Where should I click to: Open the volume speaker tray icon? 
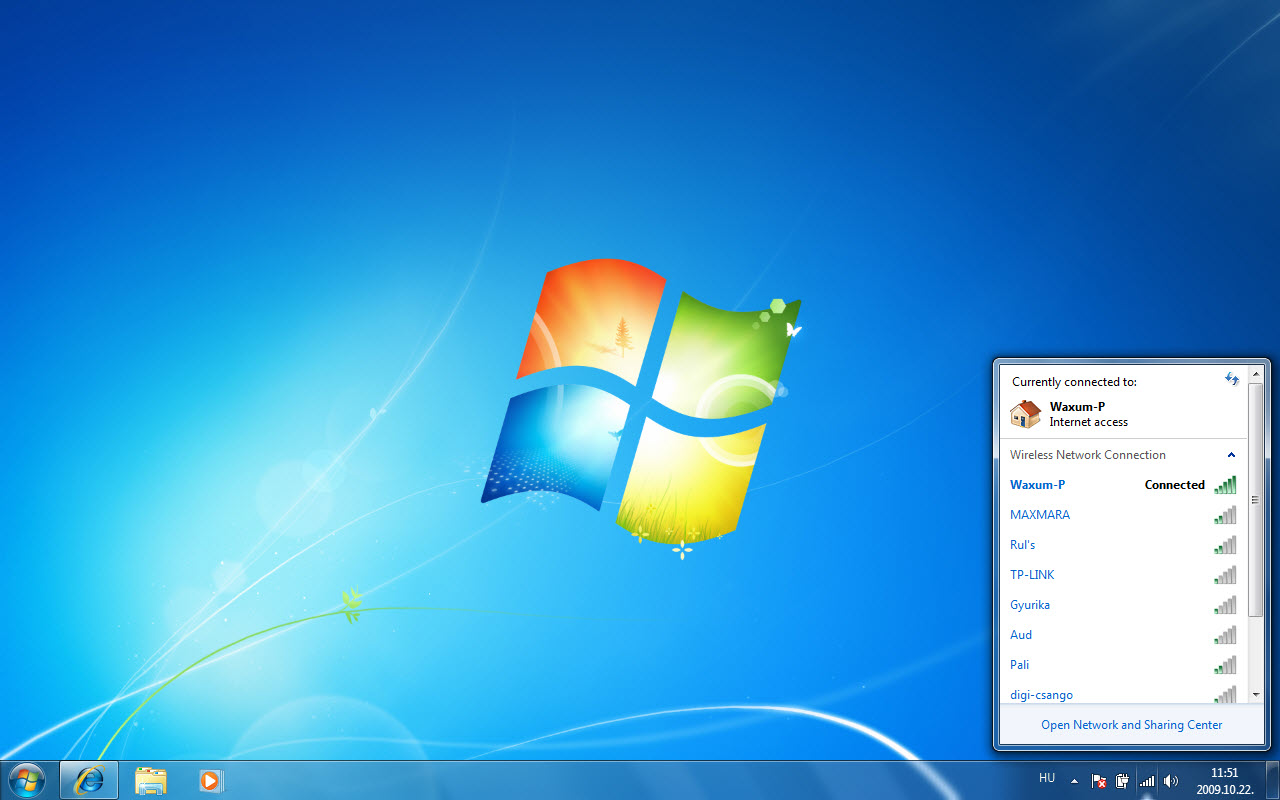coord(1171,781)
